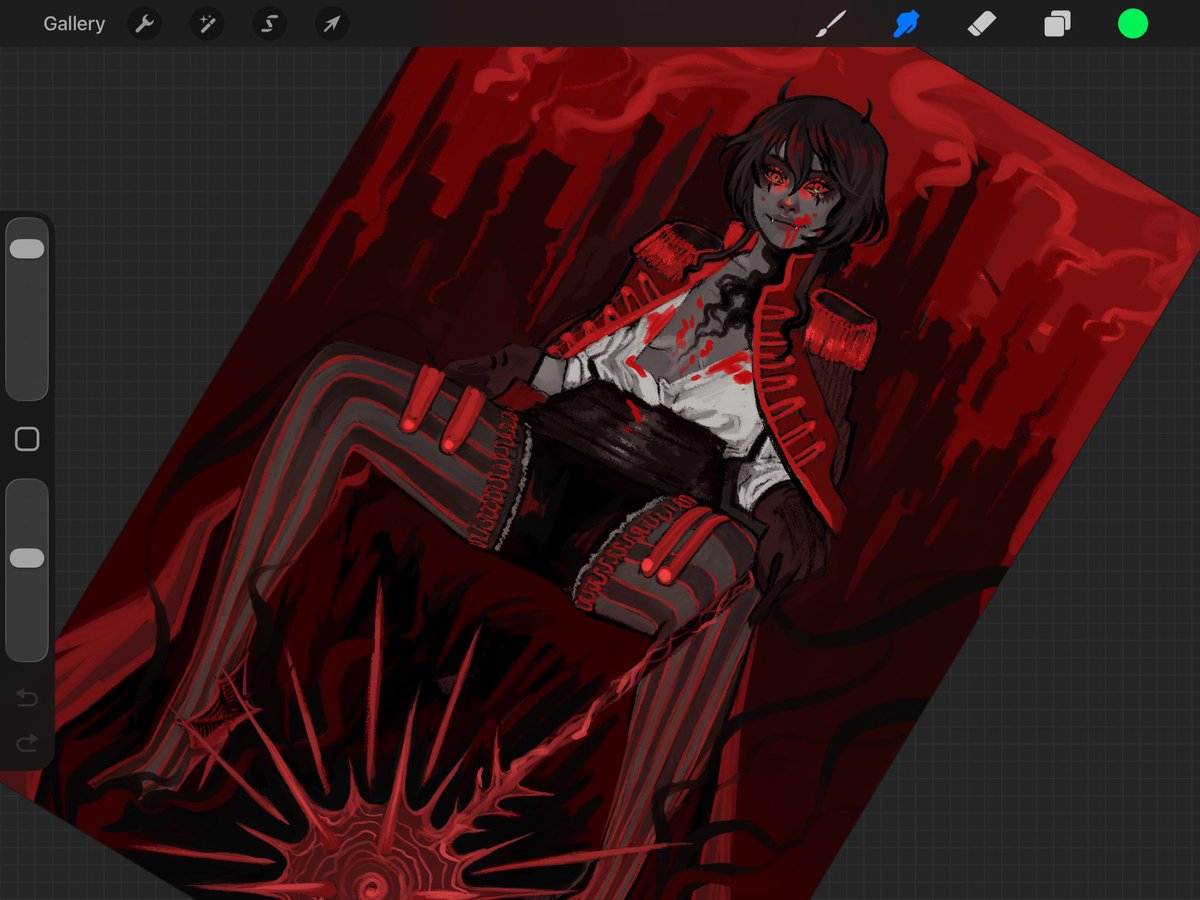Open the green active color picker
Screen dimensions: 1200x900
click(x=1133, y=24)
